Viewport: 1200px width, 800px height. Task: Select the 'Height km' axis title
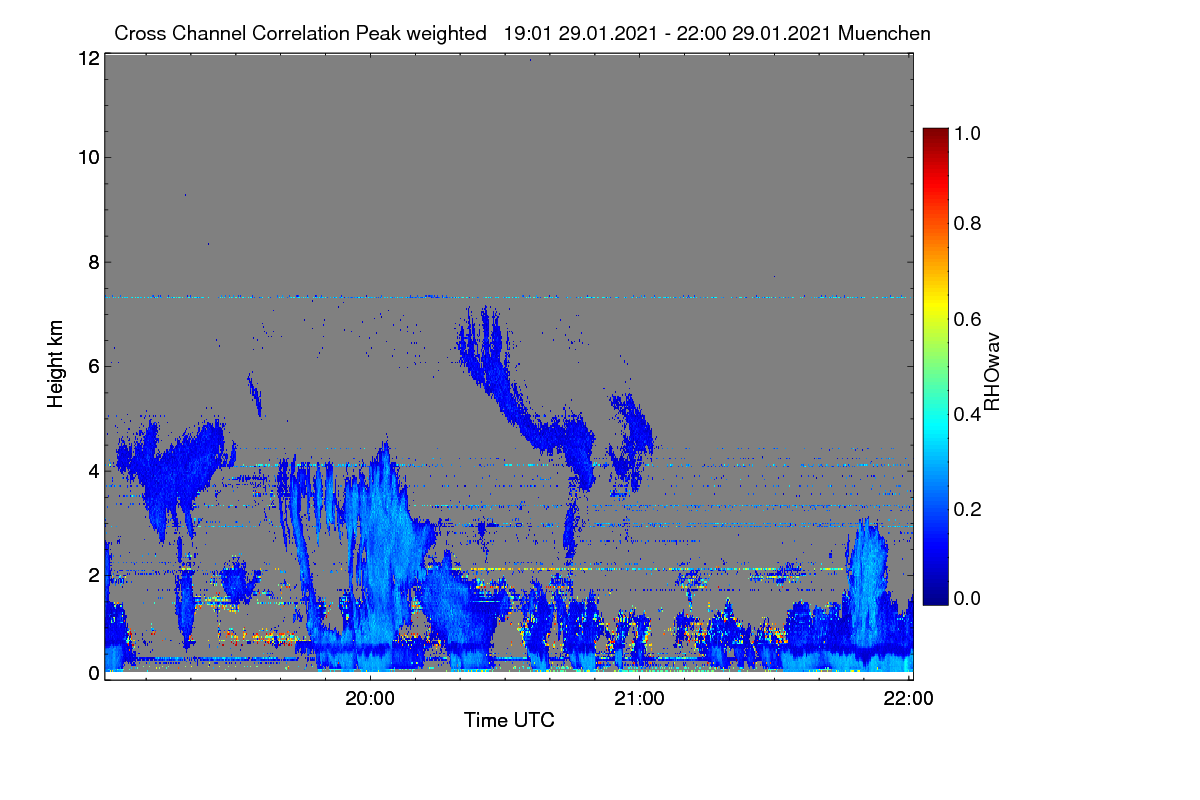(x=55, y=365)
